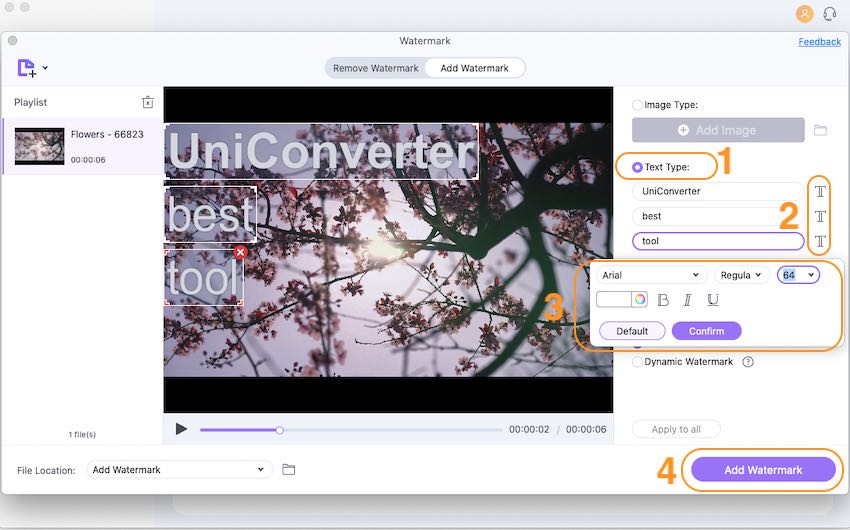
Task: Click the Default button
Action: click(x=632, y=331)
